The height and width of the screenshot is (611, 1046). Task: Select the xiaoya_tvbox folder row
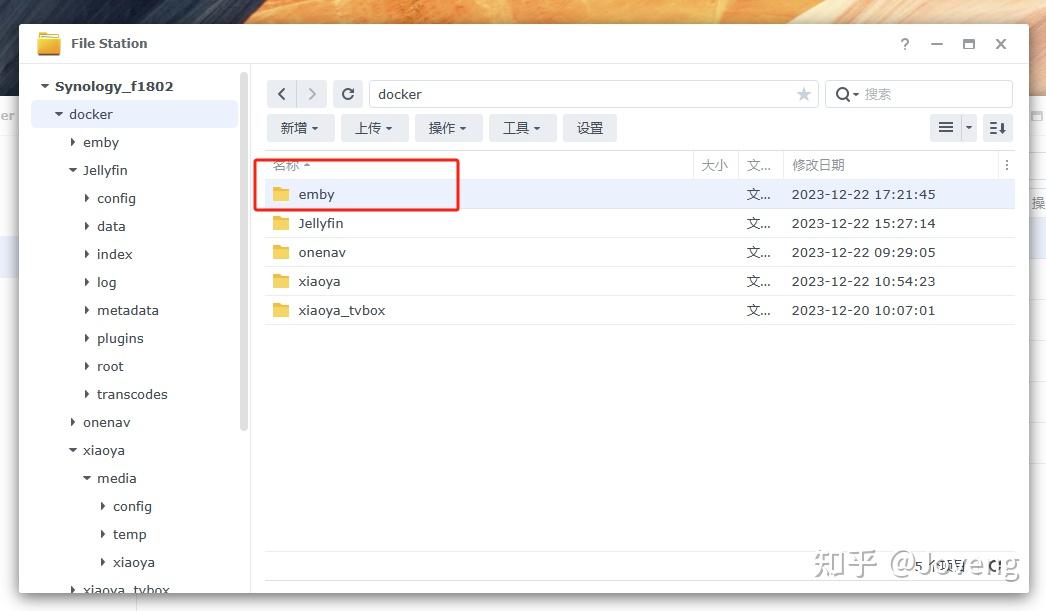tap(640, 310)
